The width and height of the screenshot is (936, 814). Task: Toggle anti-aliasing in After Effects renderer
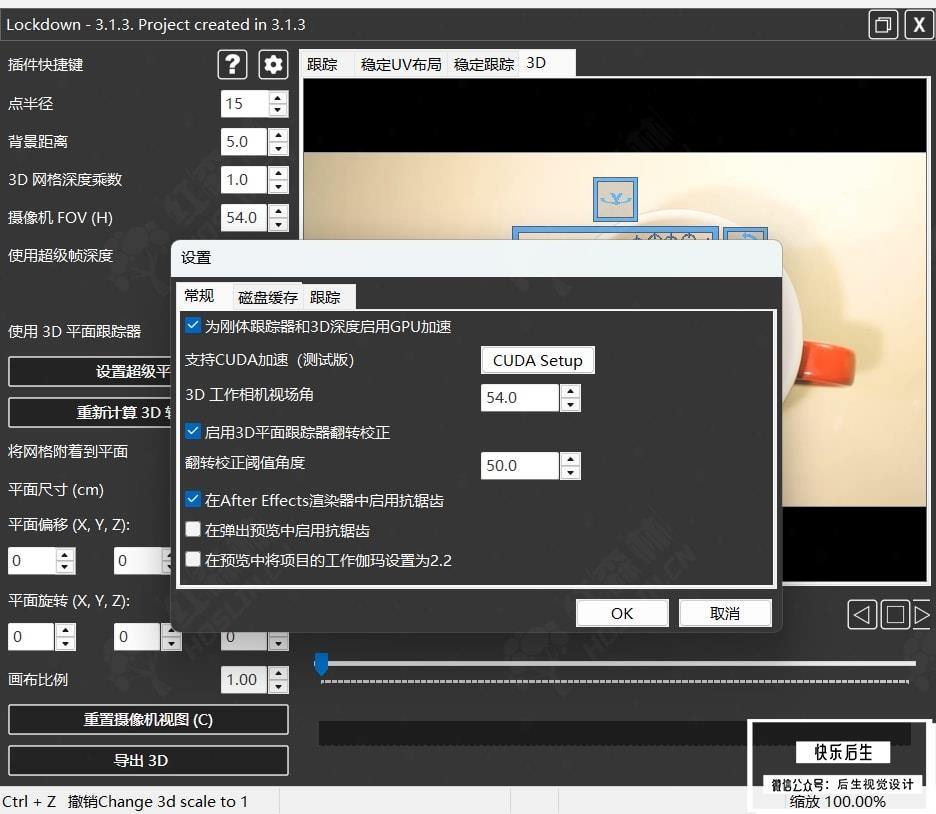(x=193, y=500)
